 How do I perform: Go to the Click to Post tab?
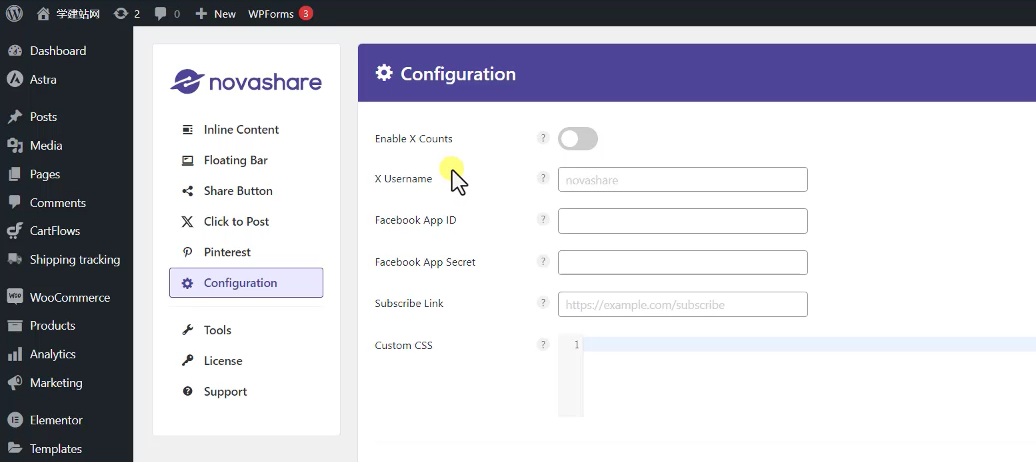(236, 222)
